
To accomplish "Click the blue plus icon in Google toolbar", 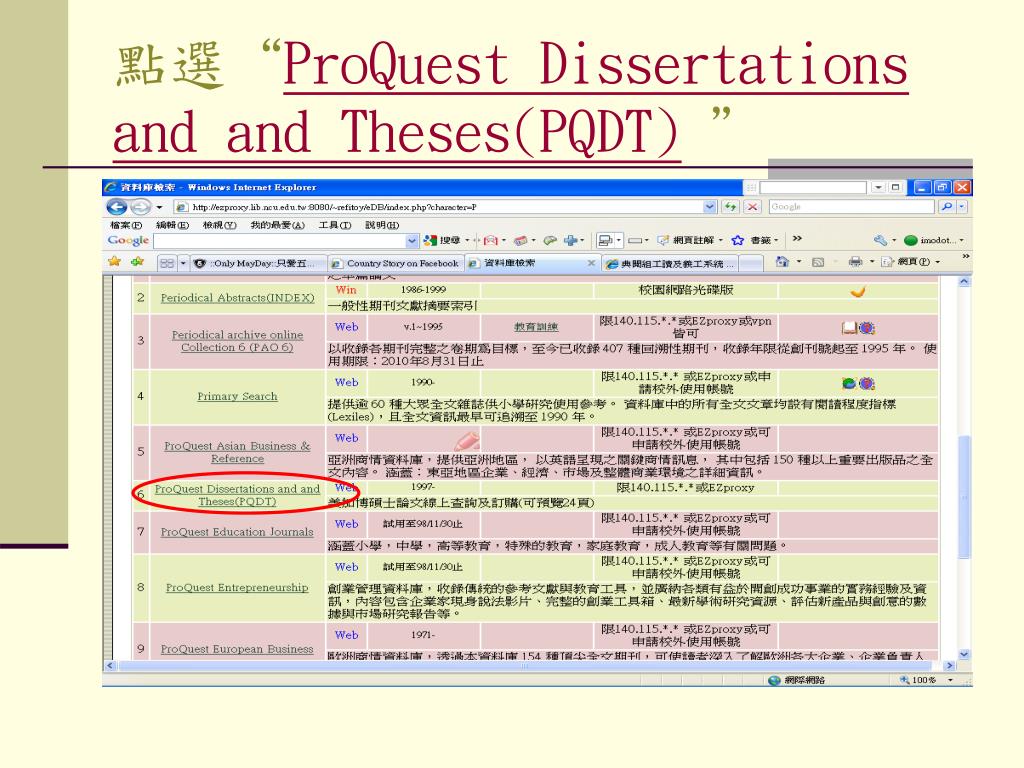I will [x=570, y=240].
